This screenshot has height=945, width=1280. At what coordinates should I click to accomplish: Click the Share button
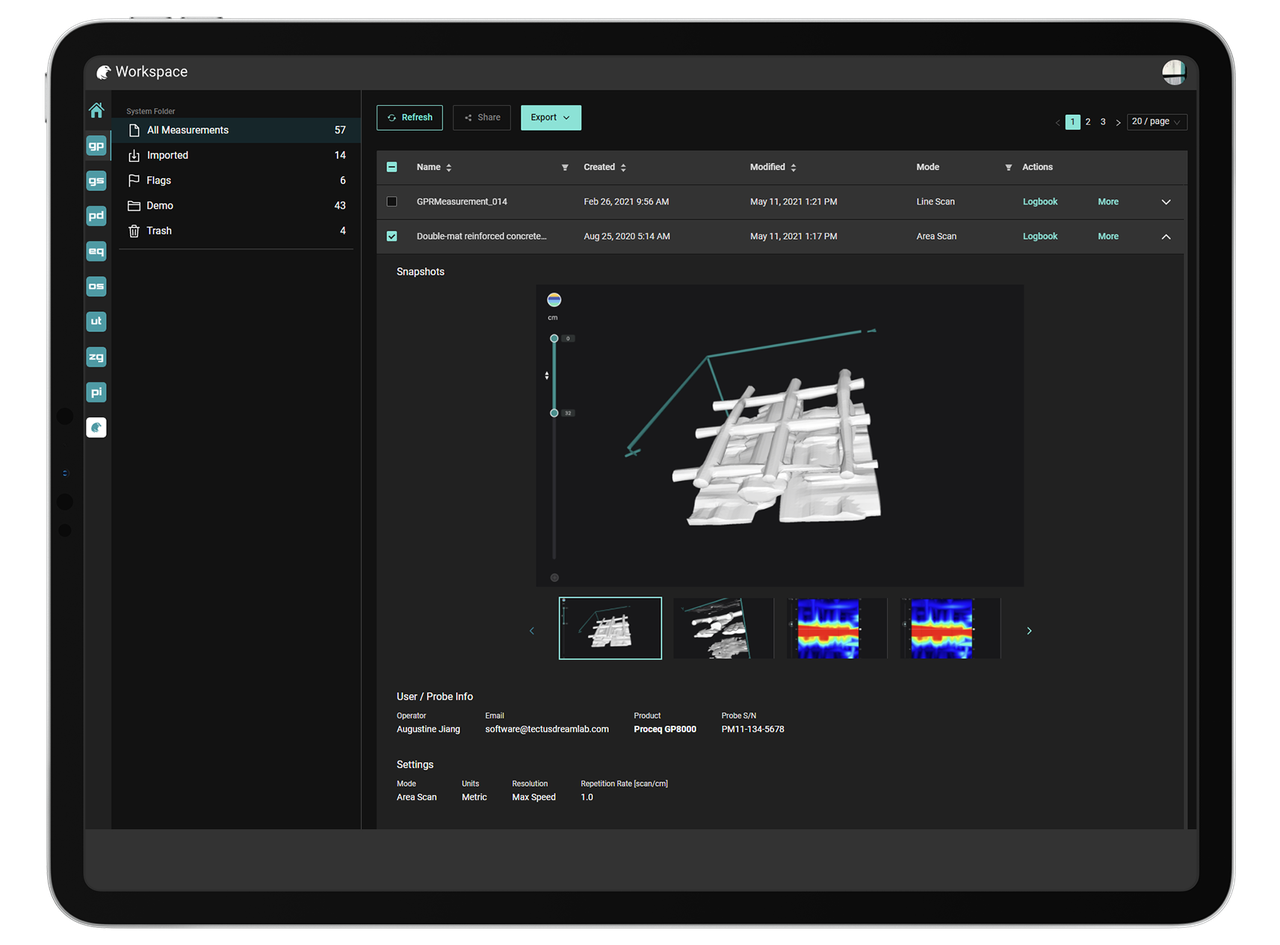coord(482,118)
